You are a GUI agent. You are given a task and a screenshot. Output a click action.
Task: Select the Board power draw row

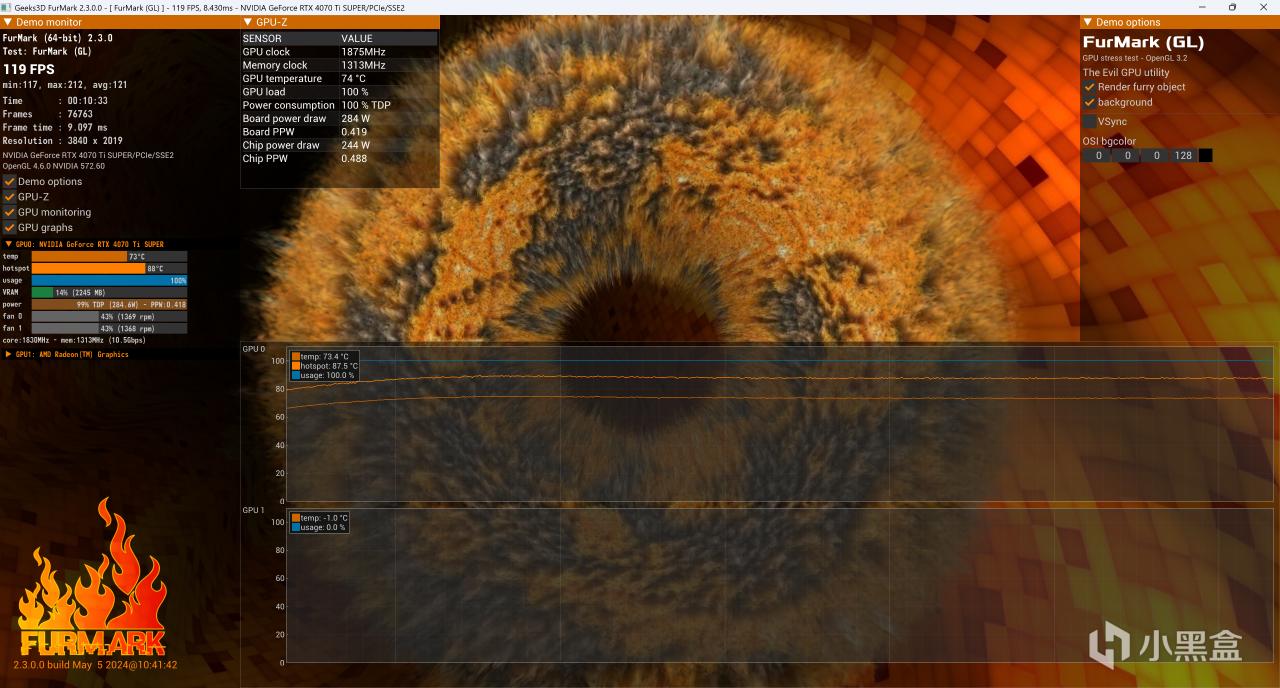point(339,118)
